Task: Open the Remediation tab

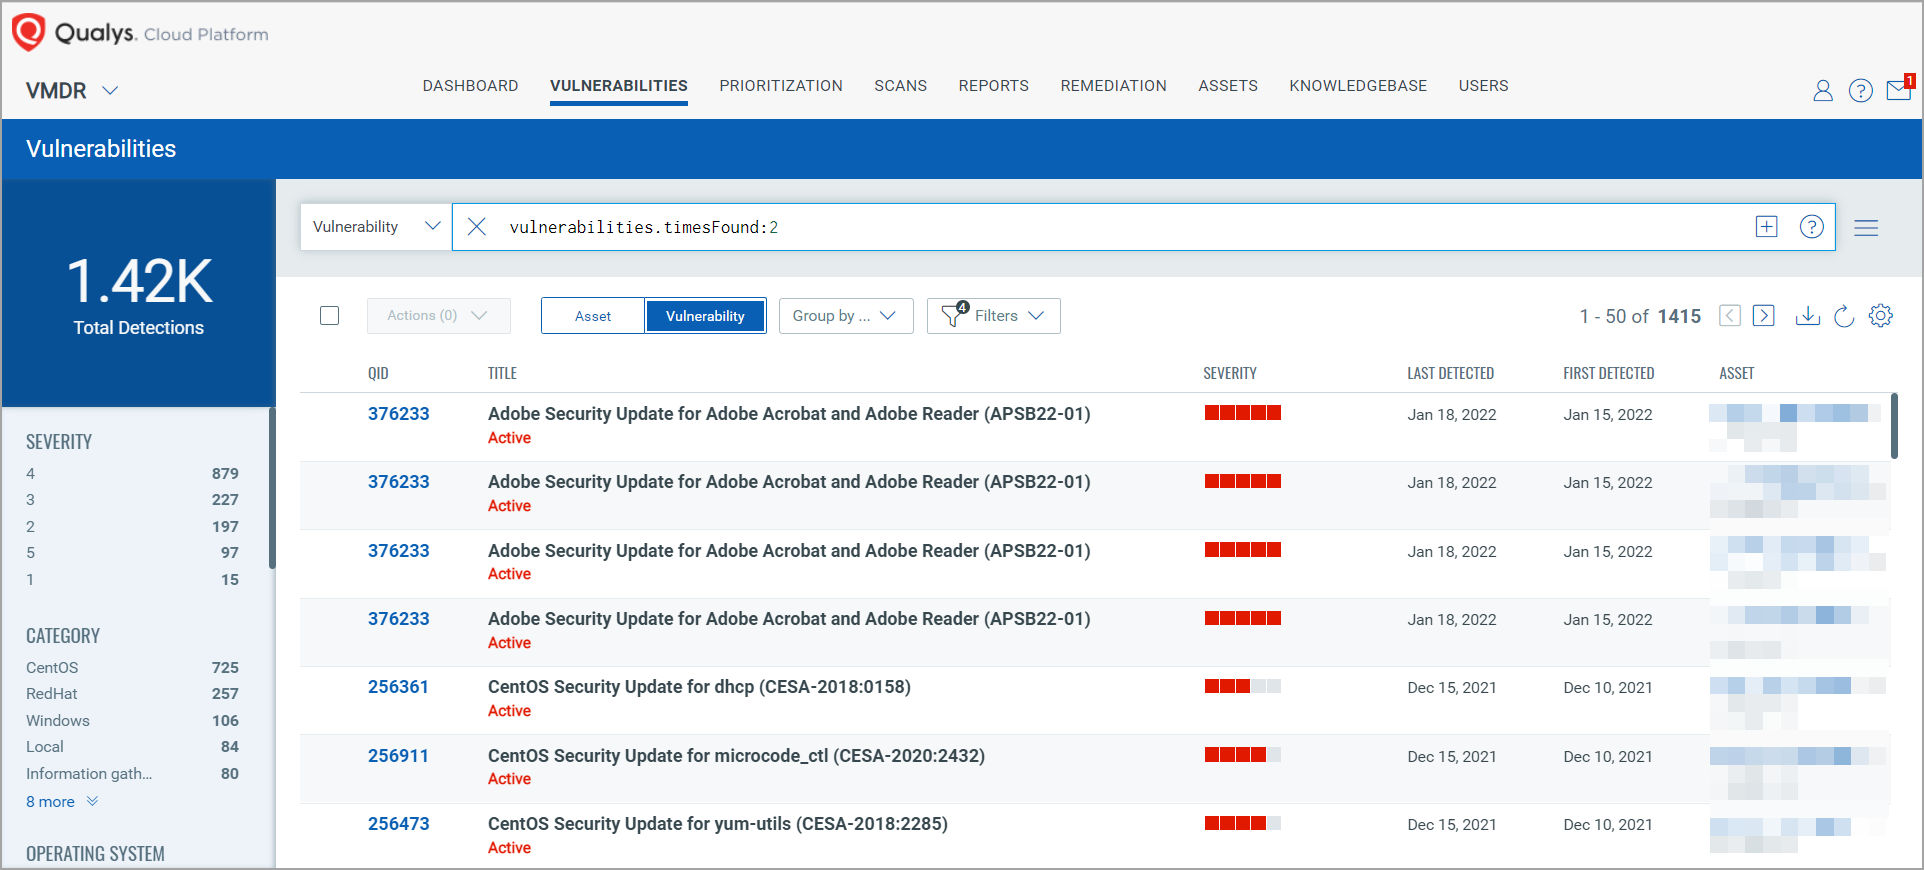Action: [x=1113, y=86]
